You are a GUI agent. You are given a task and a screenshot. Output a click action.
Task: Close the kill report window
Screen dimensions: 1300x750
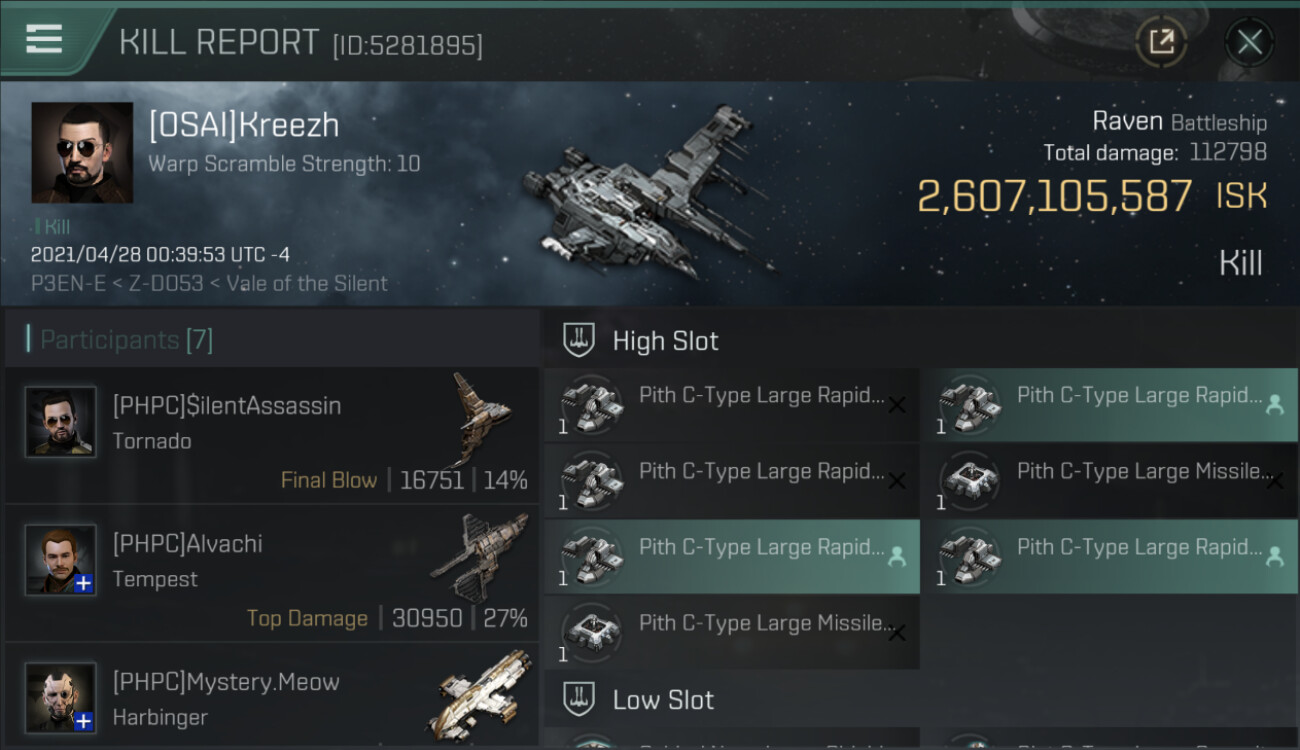pos(1249,42)
